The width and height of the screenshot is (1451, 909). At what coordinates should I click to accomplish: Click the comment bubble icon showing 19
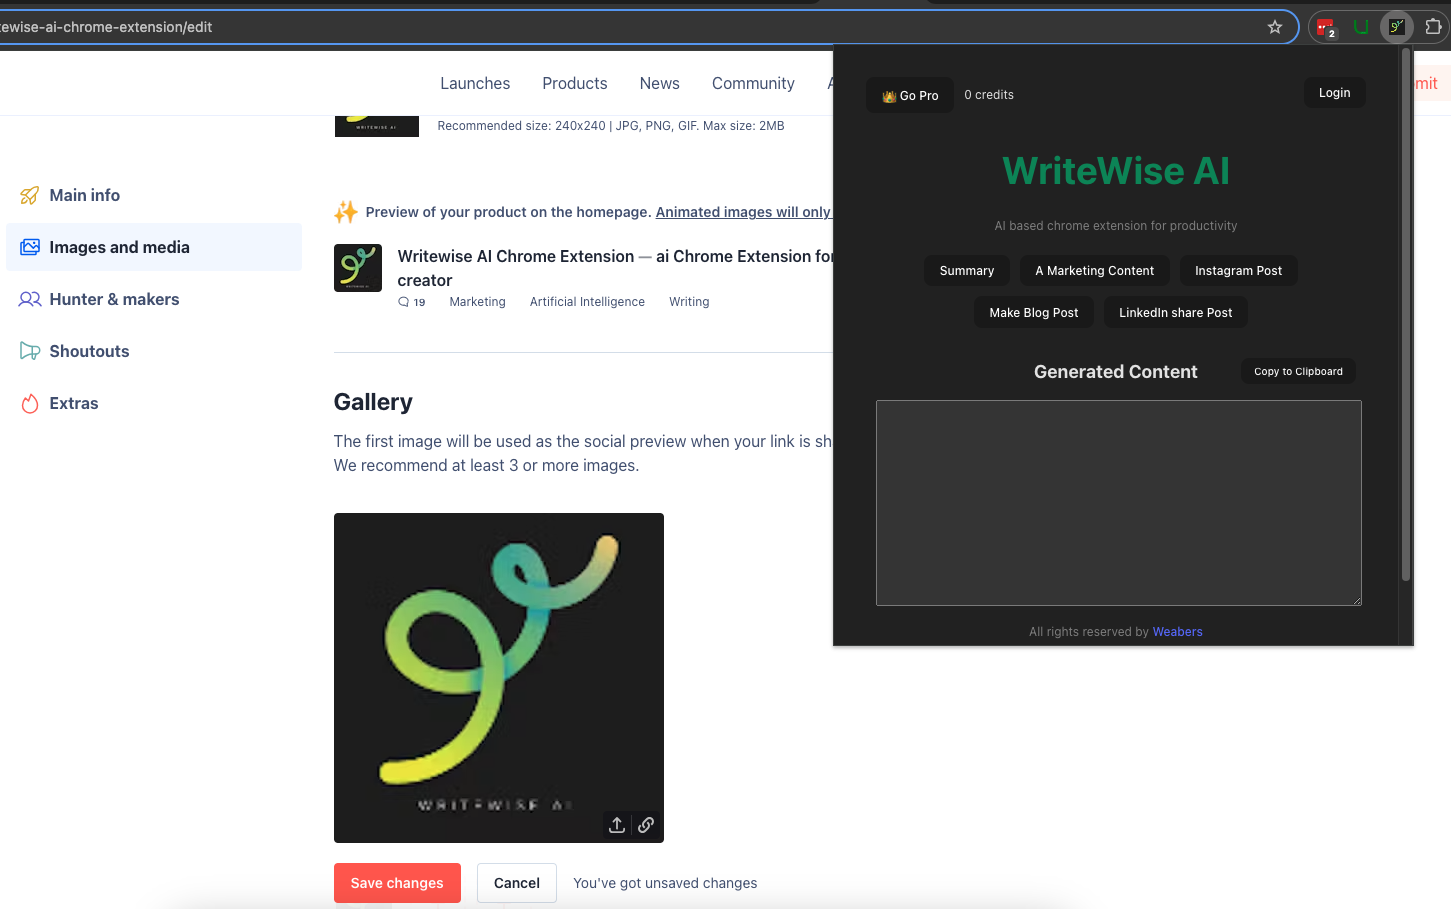[x=404, y=302]
